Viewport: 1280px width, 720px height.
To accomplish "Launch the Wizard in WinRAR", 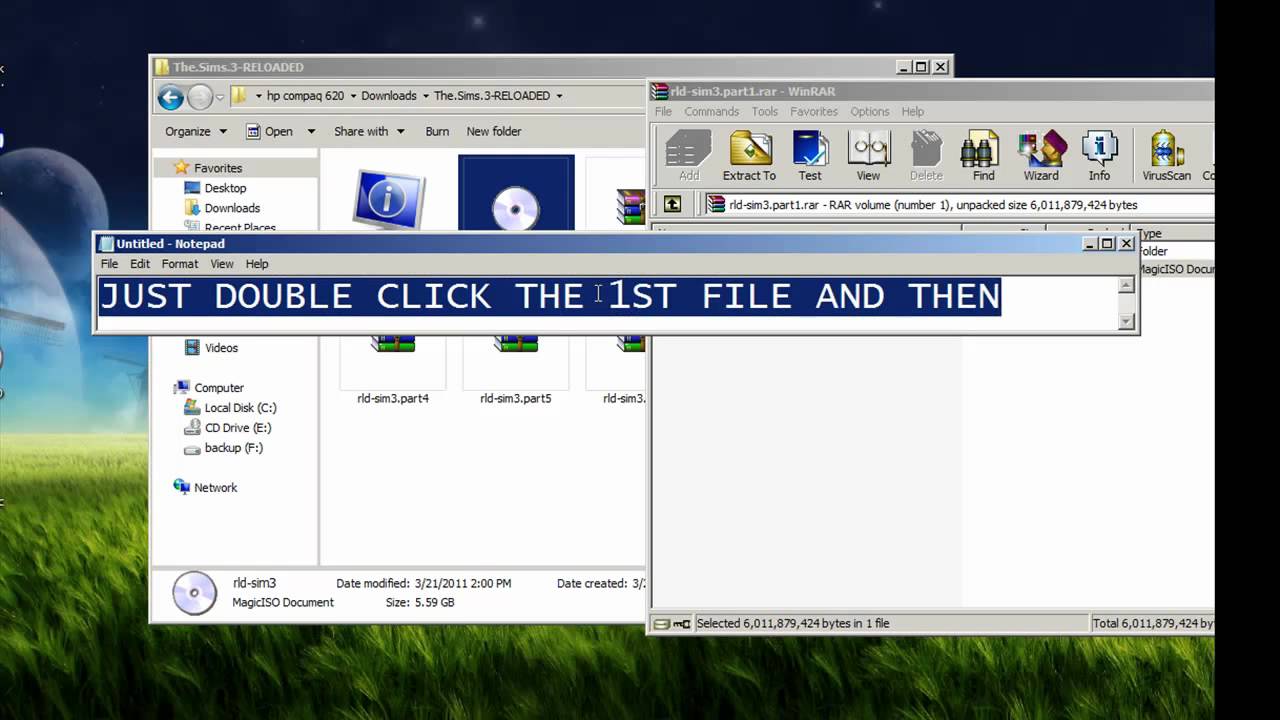I will pos(1041,156).
